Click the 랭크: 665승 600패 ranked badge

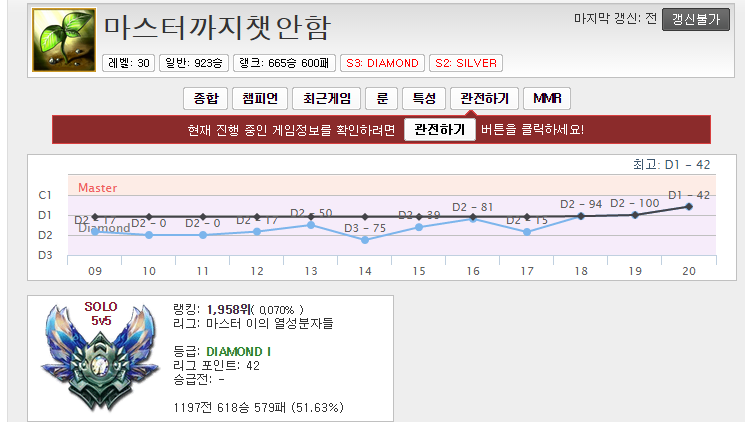pos(285,63)
